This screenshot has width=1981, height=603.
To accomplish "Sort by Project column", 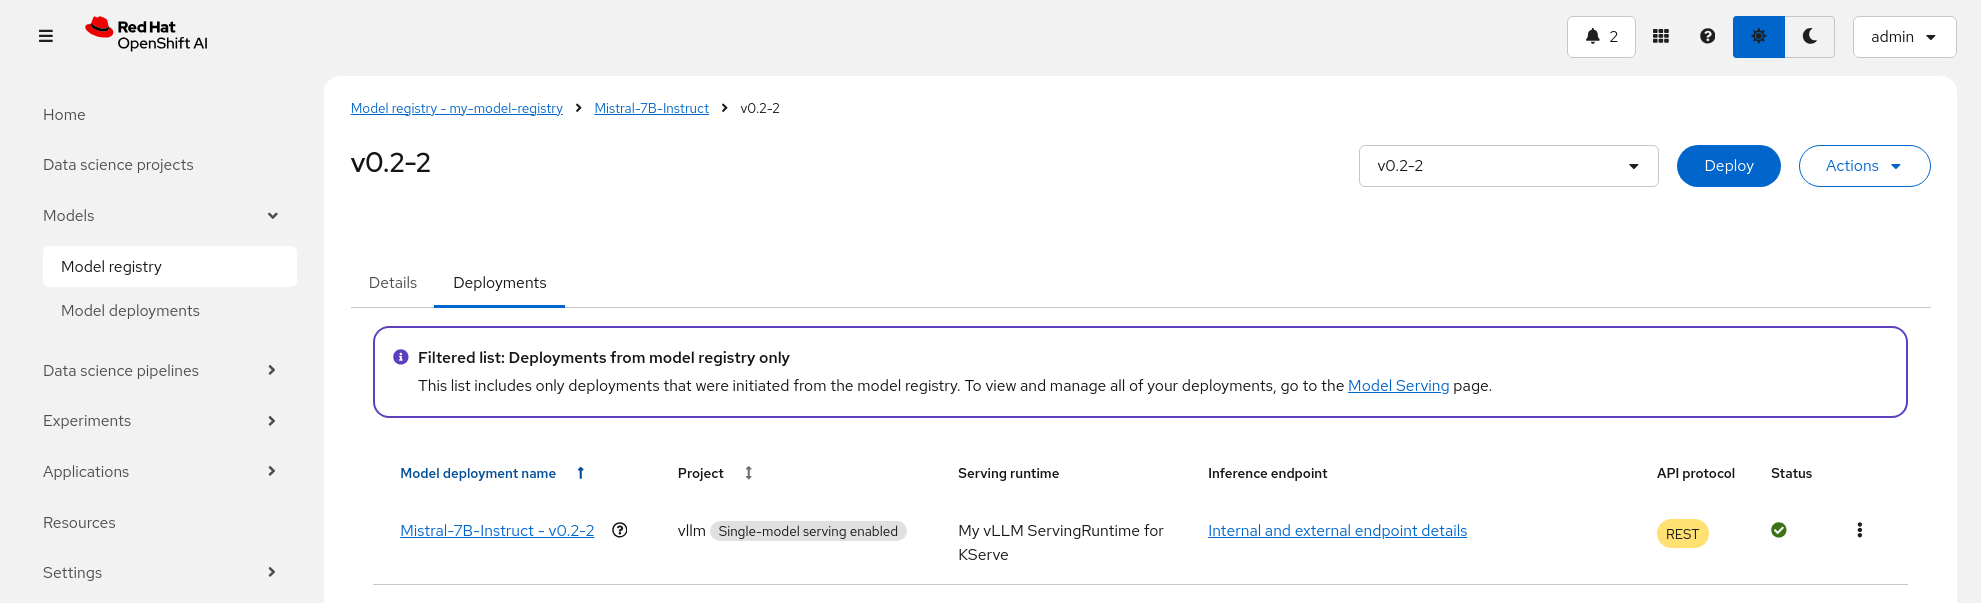I will (701, 474).
